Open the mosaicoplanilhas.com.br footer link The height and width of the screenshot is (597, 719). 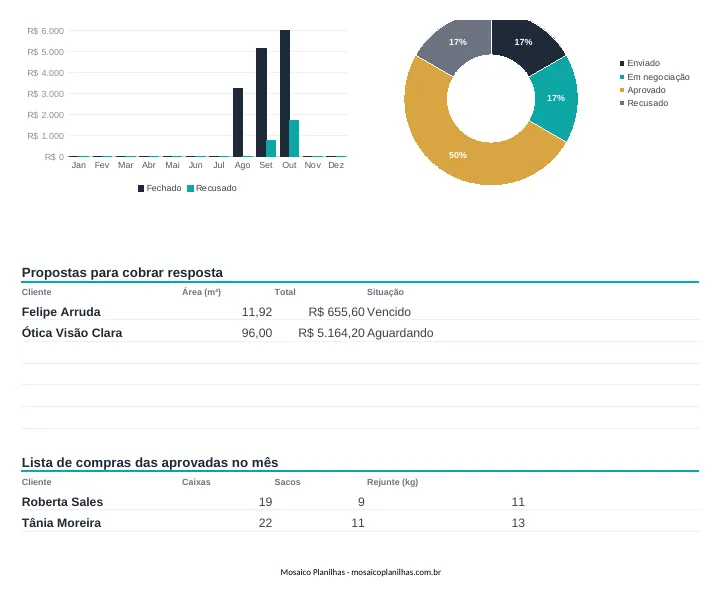coord(396,572)
